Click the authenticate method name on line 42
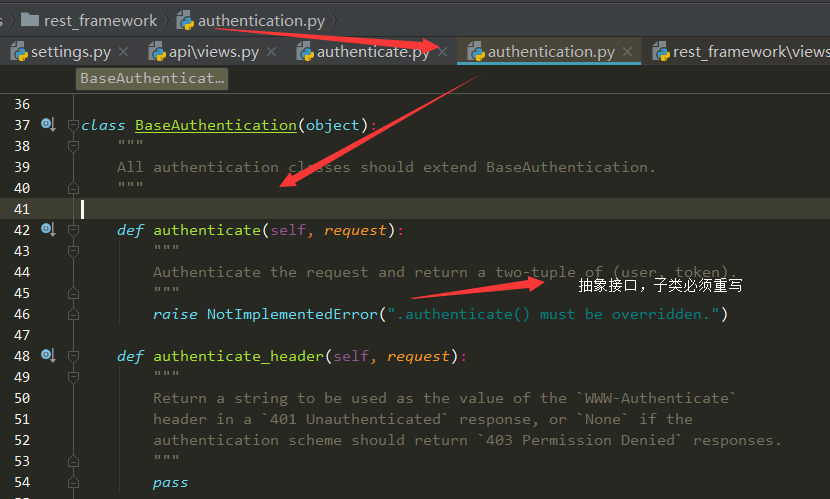The image size is (830, 499). [207, 230]
